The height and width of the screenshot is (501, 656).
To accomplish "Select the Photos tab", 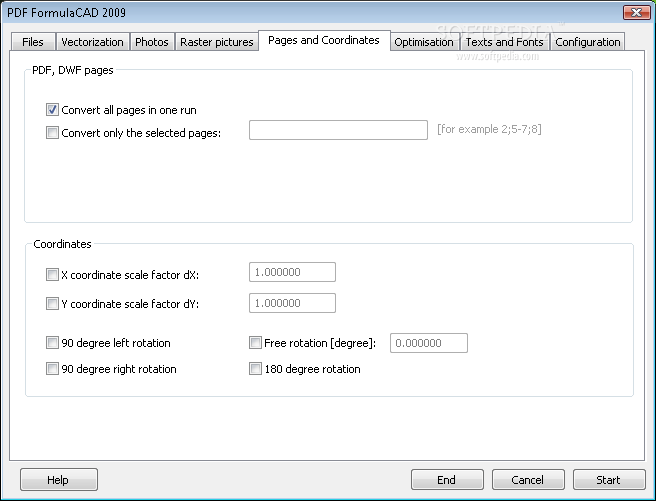I will (152, 42).
